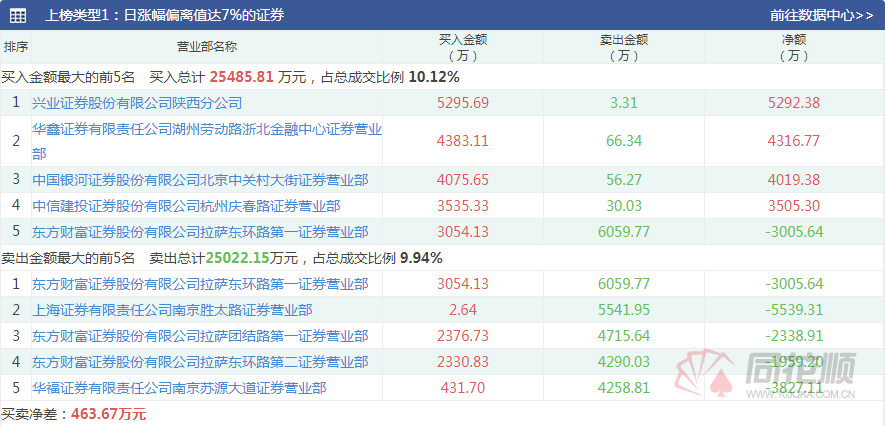
Task: Open 东方财富证券拉萨团结路第一营业部 link
Action: 200,336
